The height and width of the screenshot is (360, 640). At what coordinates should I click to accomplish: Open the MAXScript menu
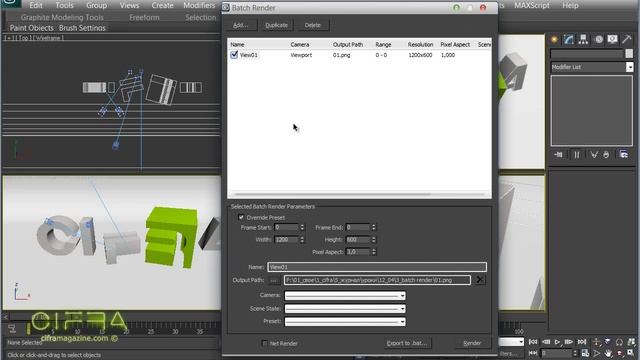coord(531,5)
